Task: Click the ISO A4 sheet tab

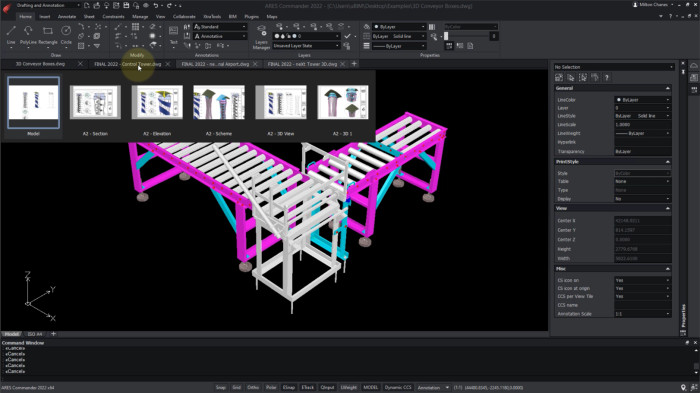Action: pyautogui.click(x=35, y=334)
